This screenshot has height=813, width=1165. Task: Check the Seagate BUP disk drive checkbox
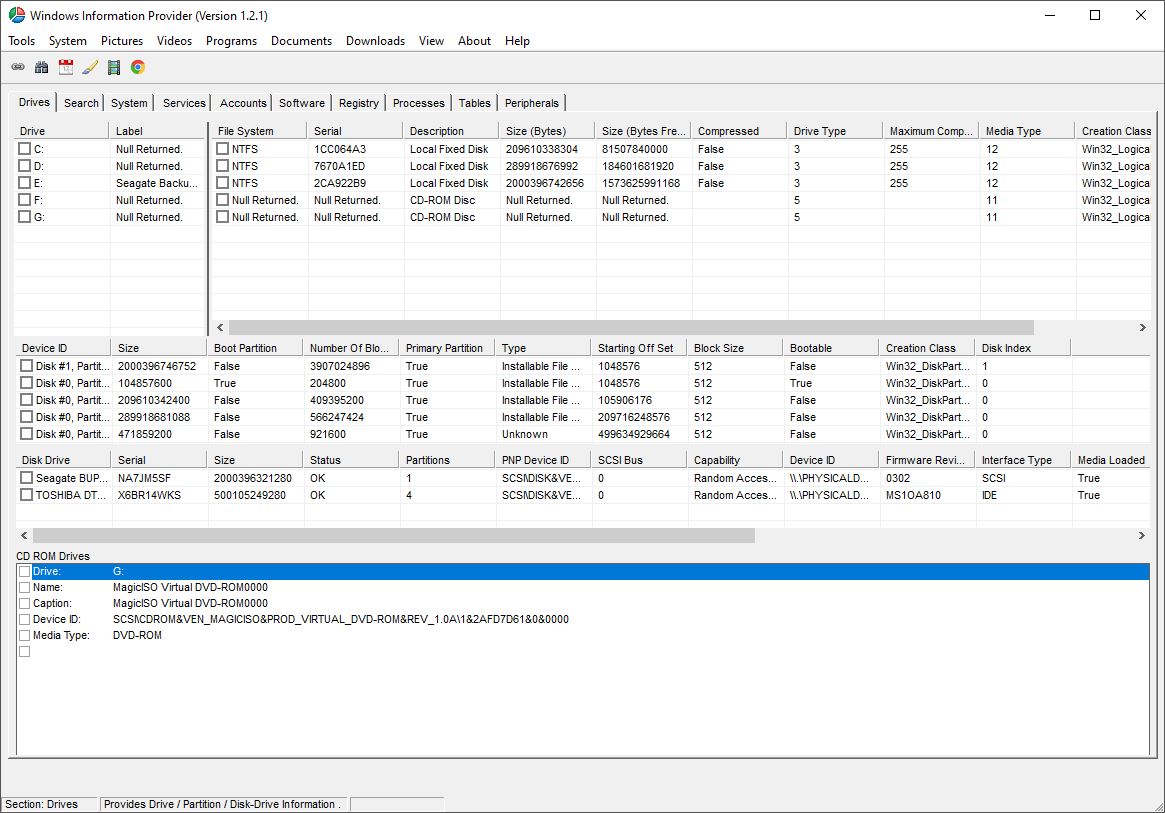[x=26, y=477]
